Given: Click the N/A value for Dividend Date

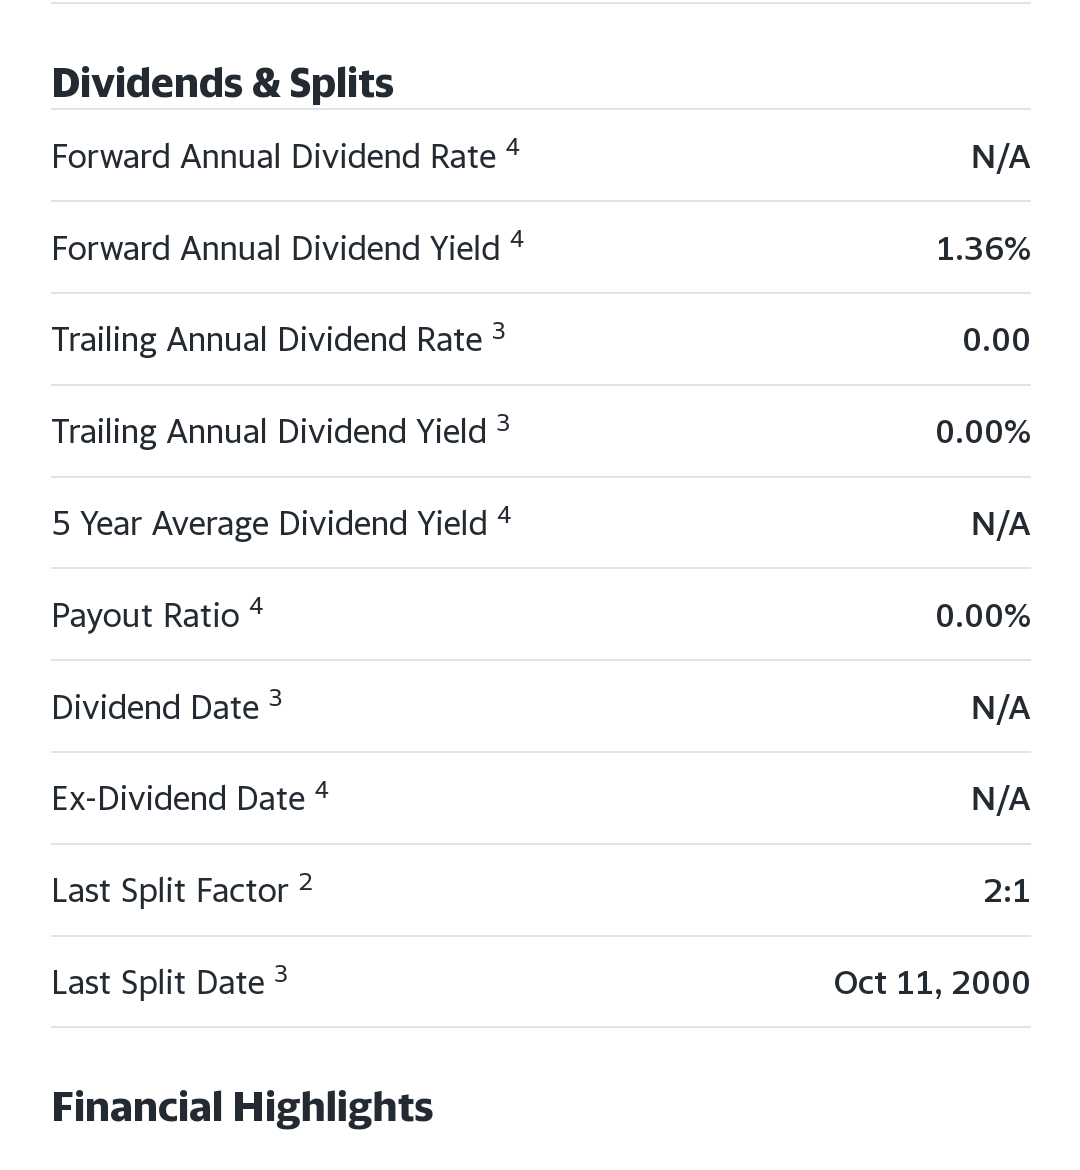Looking at the screenshot, I should (1000, 708).
